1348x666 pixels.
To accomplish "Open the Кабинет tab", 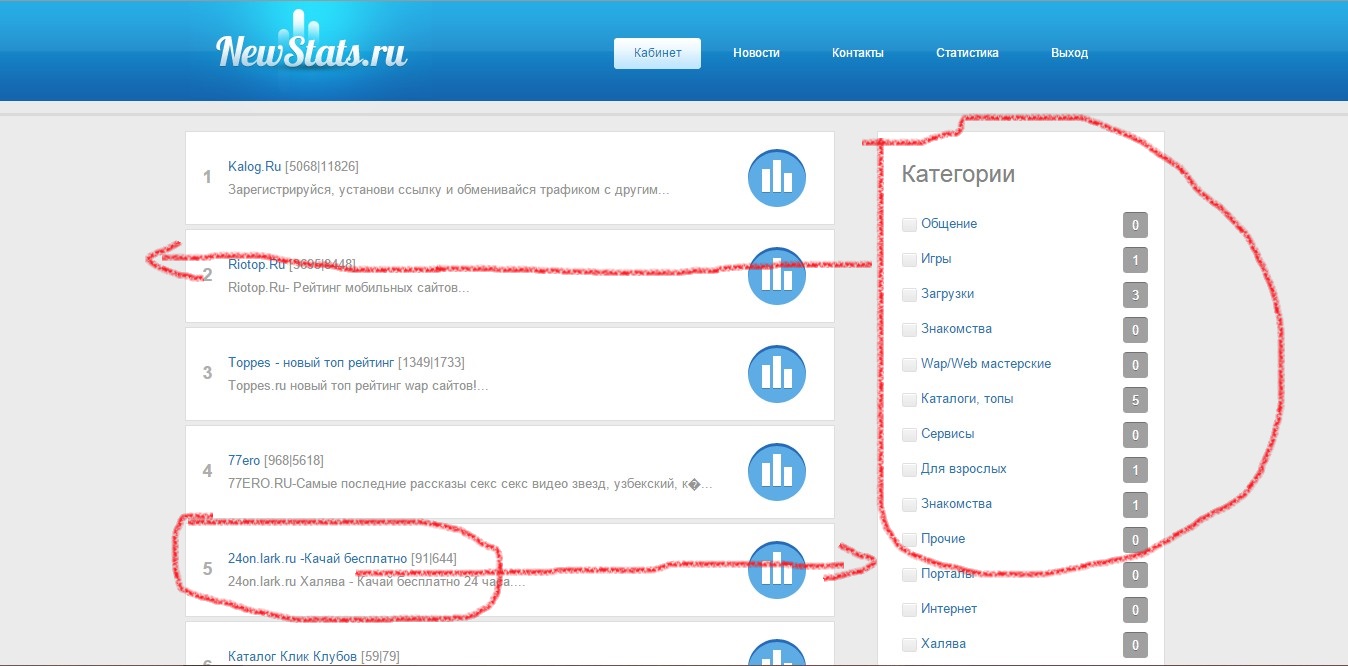I will 657,53.
